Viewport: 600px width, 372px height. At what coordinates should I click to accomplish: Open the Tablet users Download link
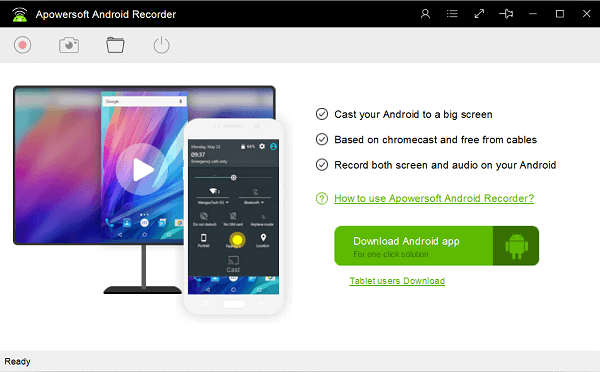click(397, 281)
